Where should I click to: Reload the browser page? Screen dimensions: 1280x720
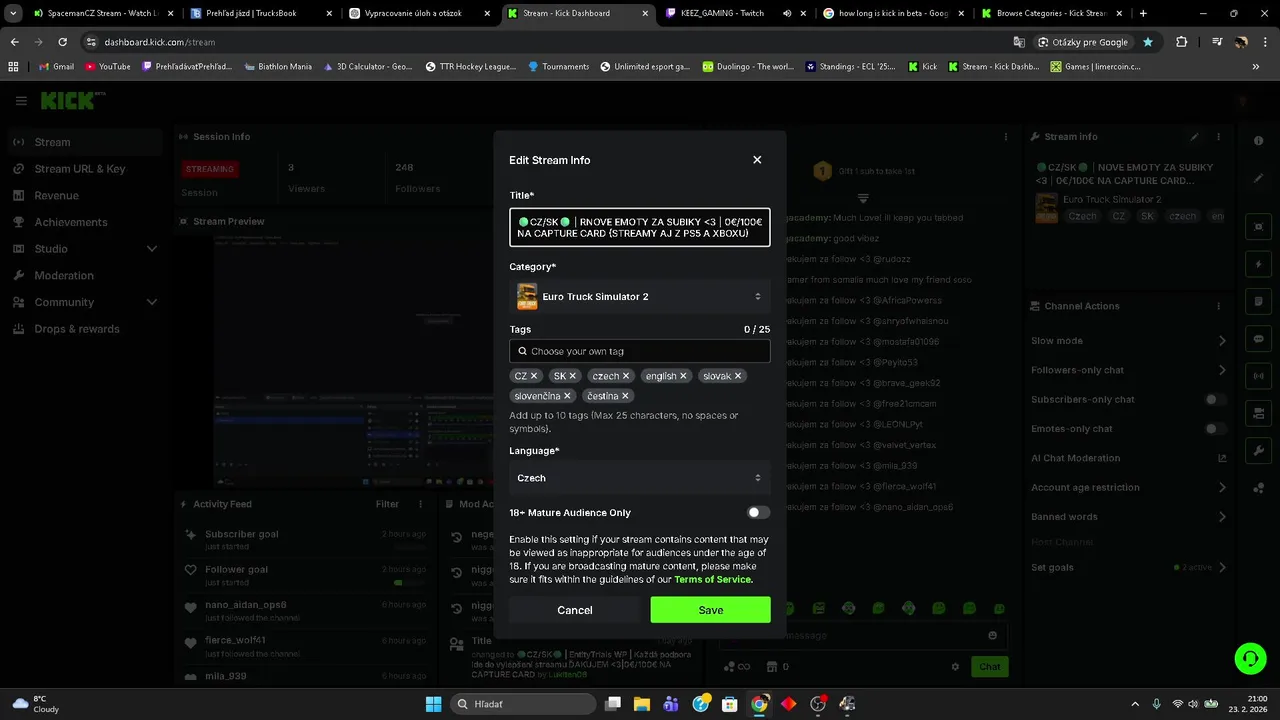tap(63, 42)
